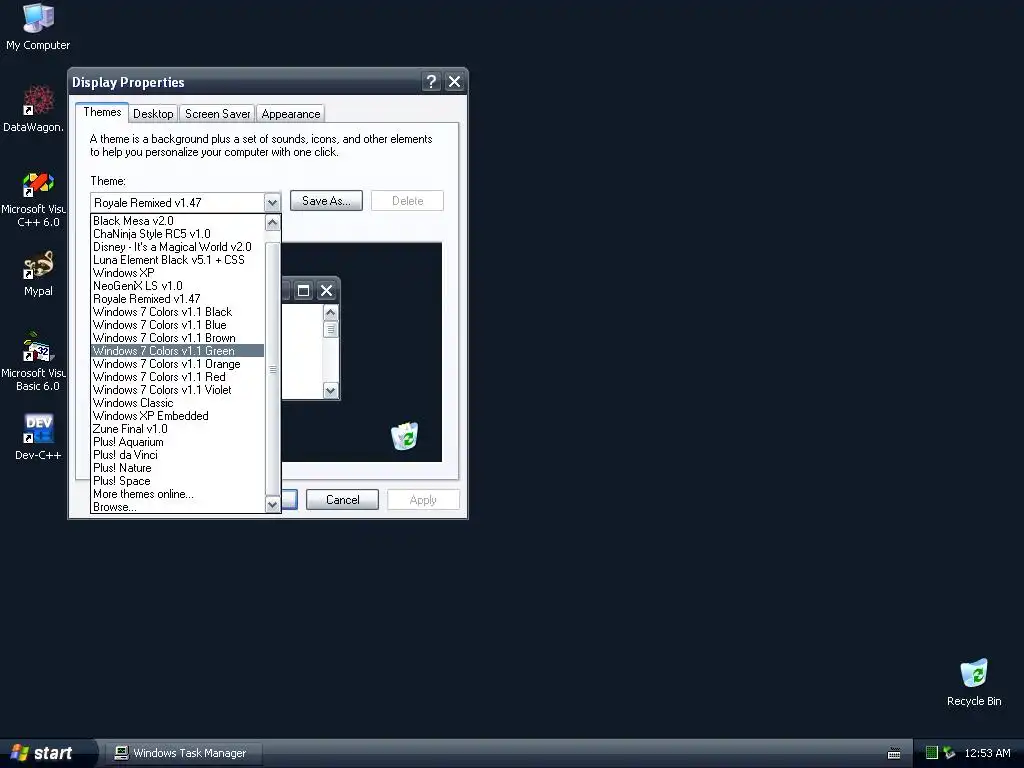
Task: Click the Theme combo box showing Royale Remixed
Action: coord(185,202)
